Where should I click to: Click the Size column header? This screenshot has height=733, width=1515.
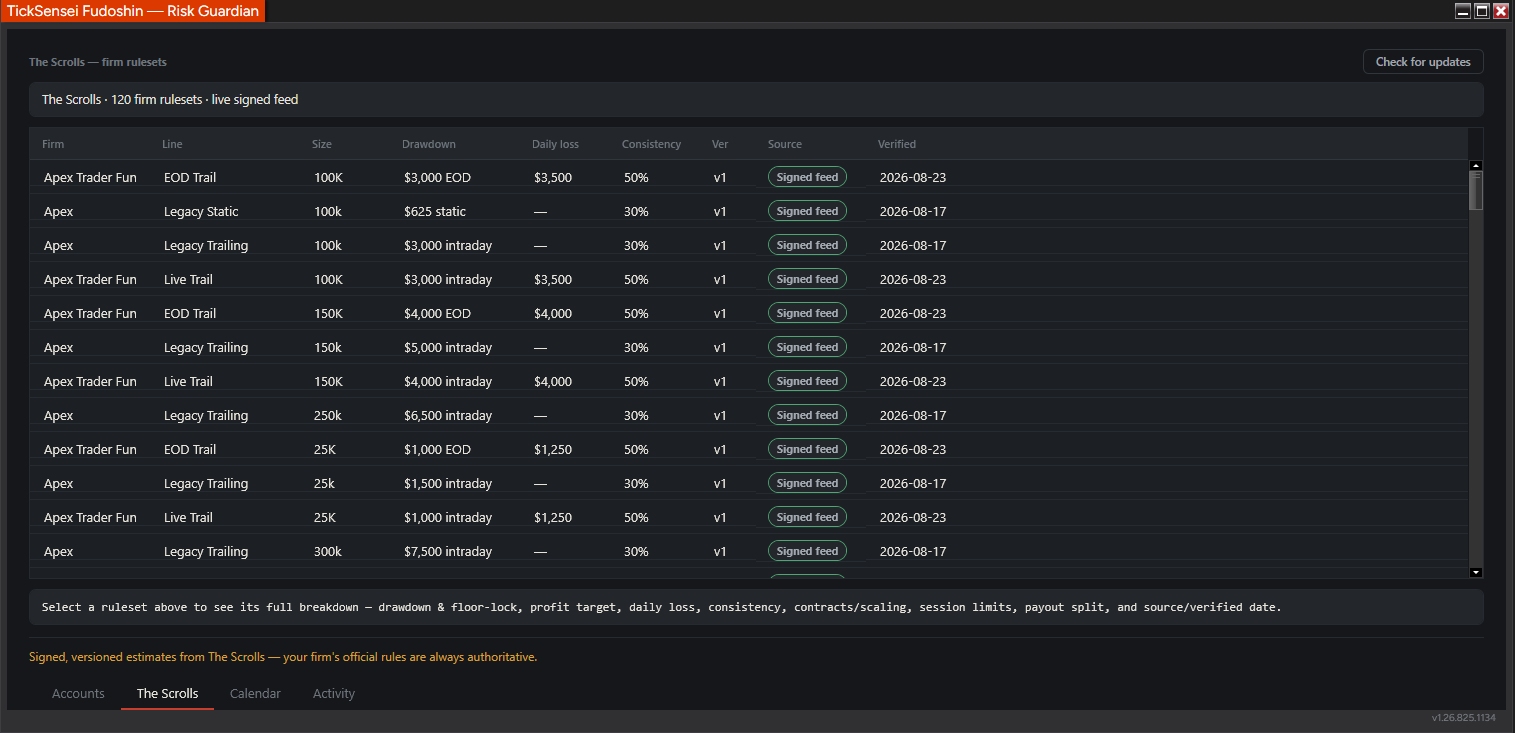(x=322, y=144)
